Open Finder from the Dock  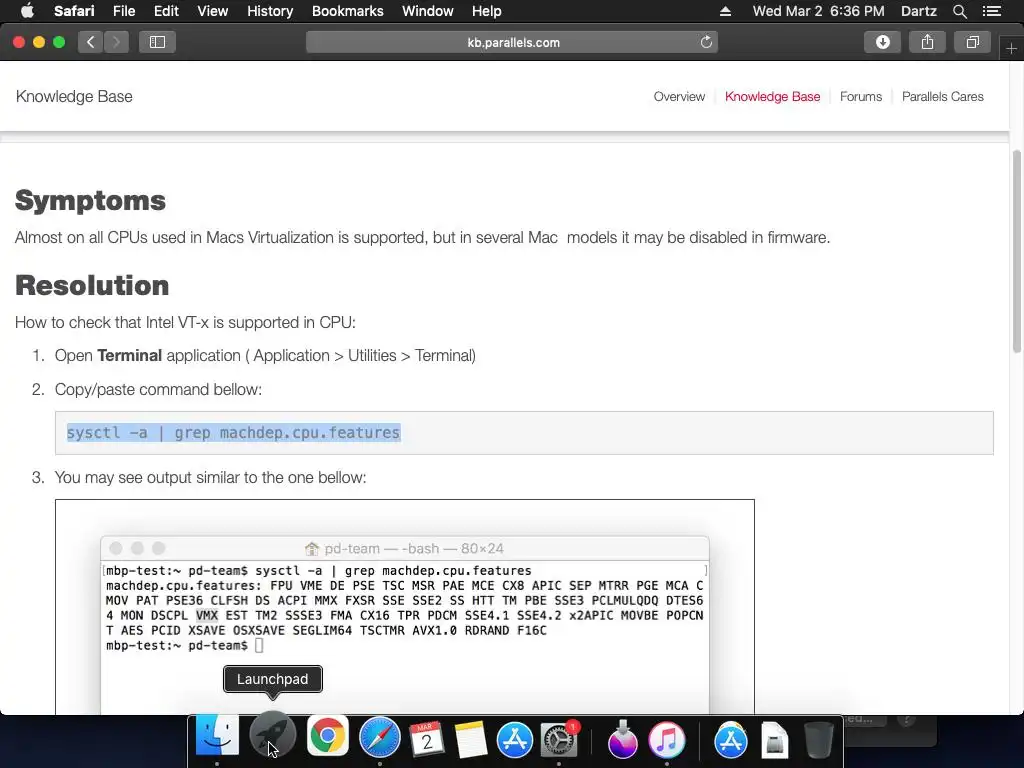click(217, 737)
